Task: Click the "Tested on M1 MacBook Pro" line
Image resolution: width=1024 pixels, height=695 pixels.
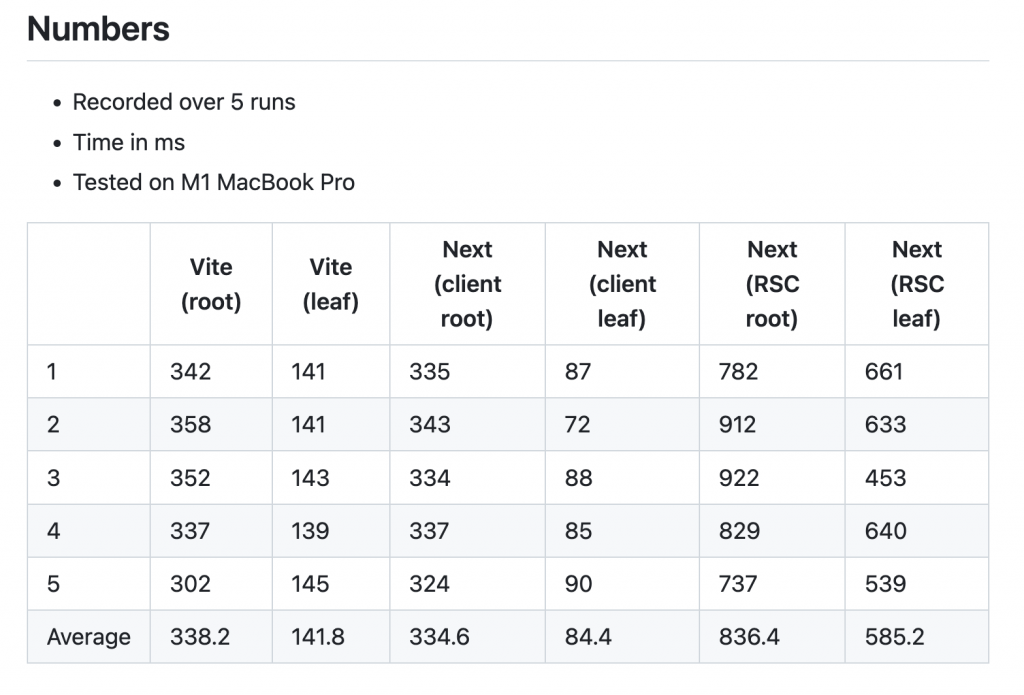Action: click(213, 182)
